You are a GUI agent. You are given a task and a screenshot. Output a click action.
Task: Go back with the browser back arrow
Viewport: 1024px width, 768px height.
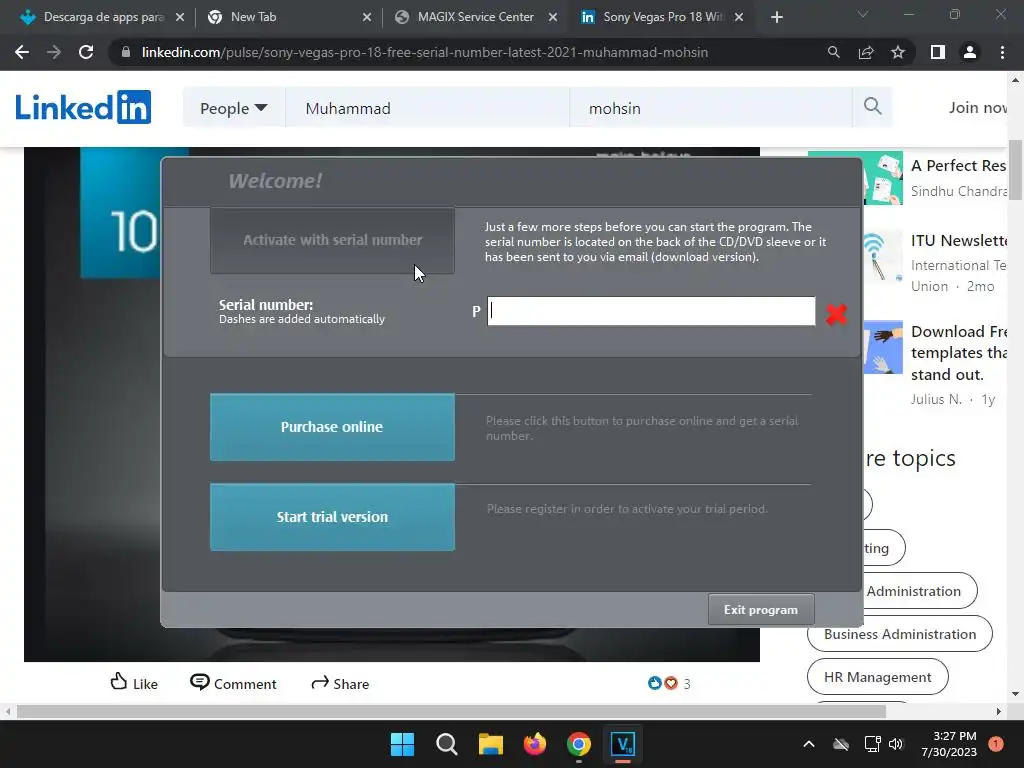[22, 52]
